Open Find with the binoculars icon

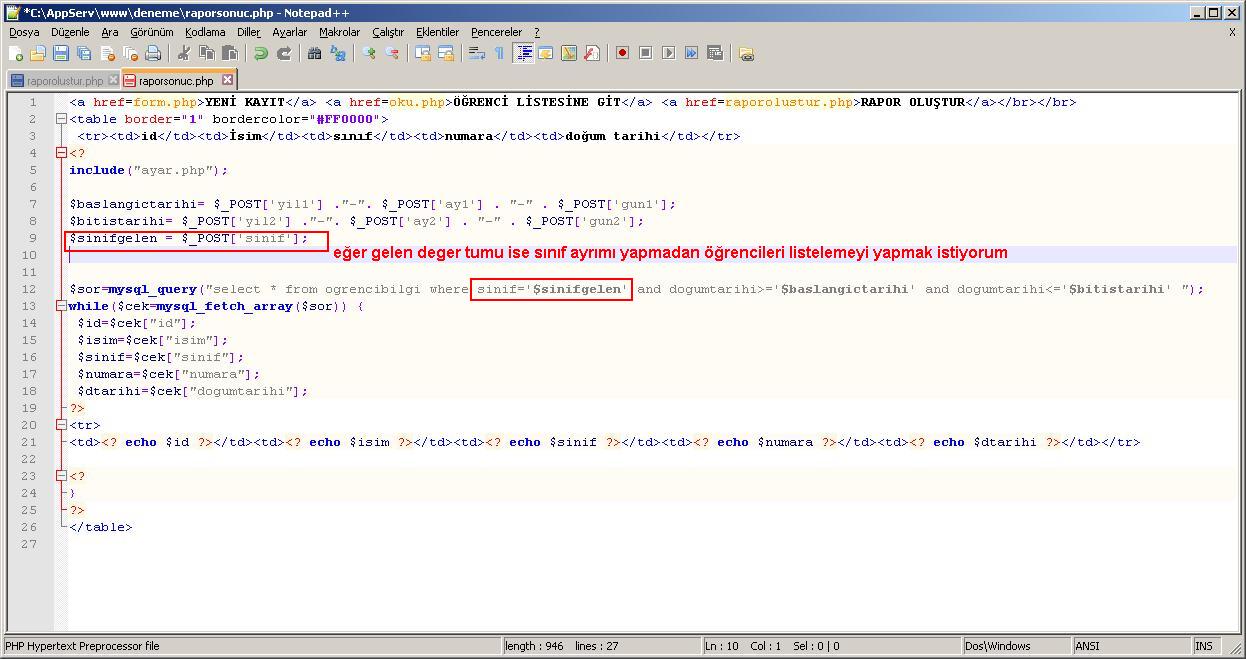[x=315, y=53]
